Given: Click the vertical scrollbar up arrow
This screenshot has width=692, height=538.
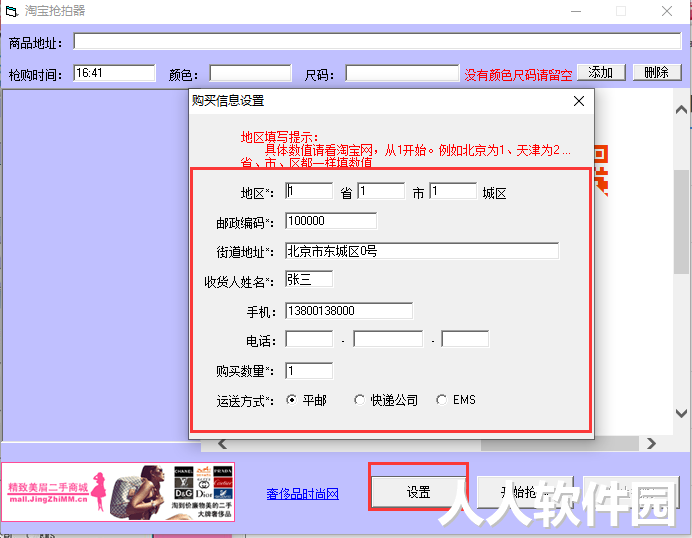Looking at the screenshot, I should point(682,109).
